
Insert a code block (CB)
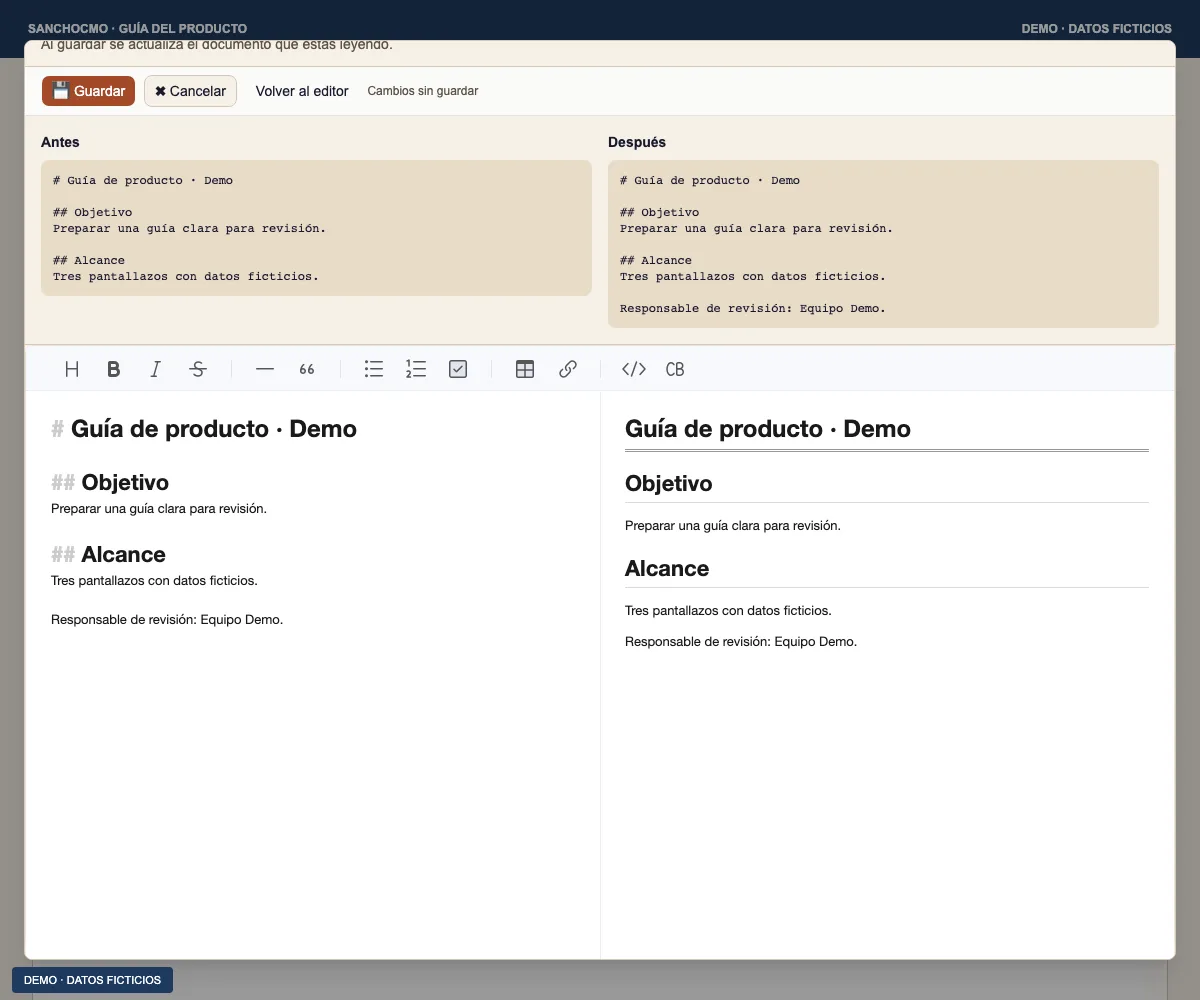point(675,369)
